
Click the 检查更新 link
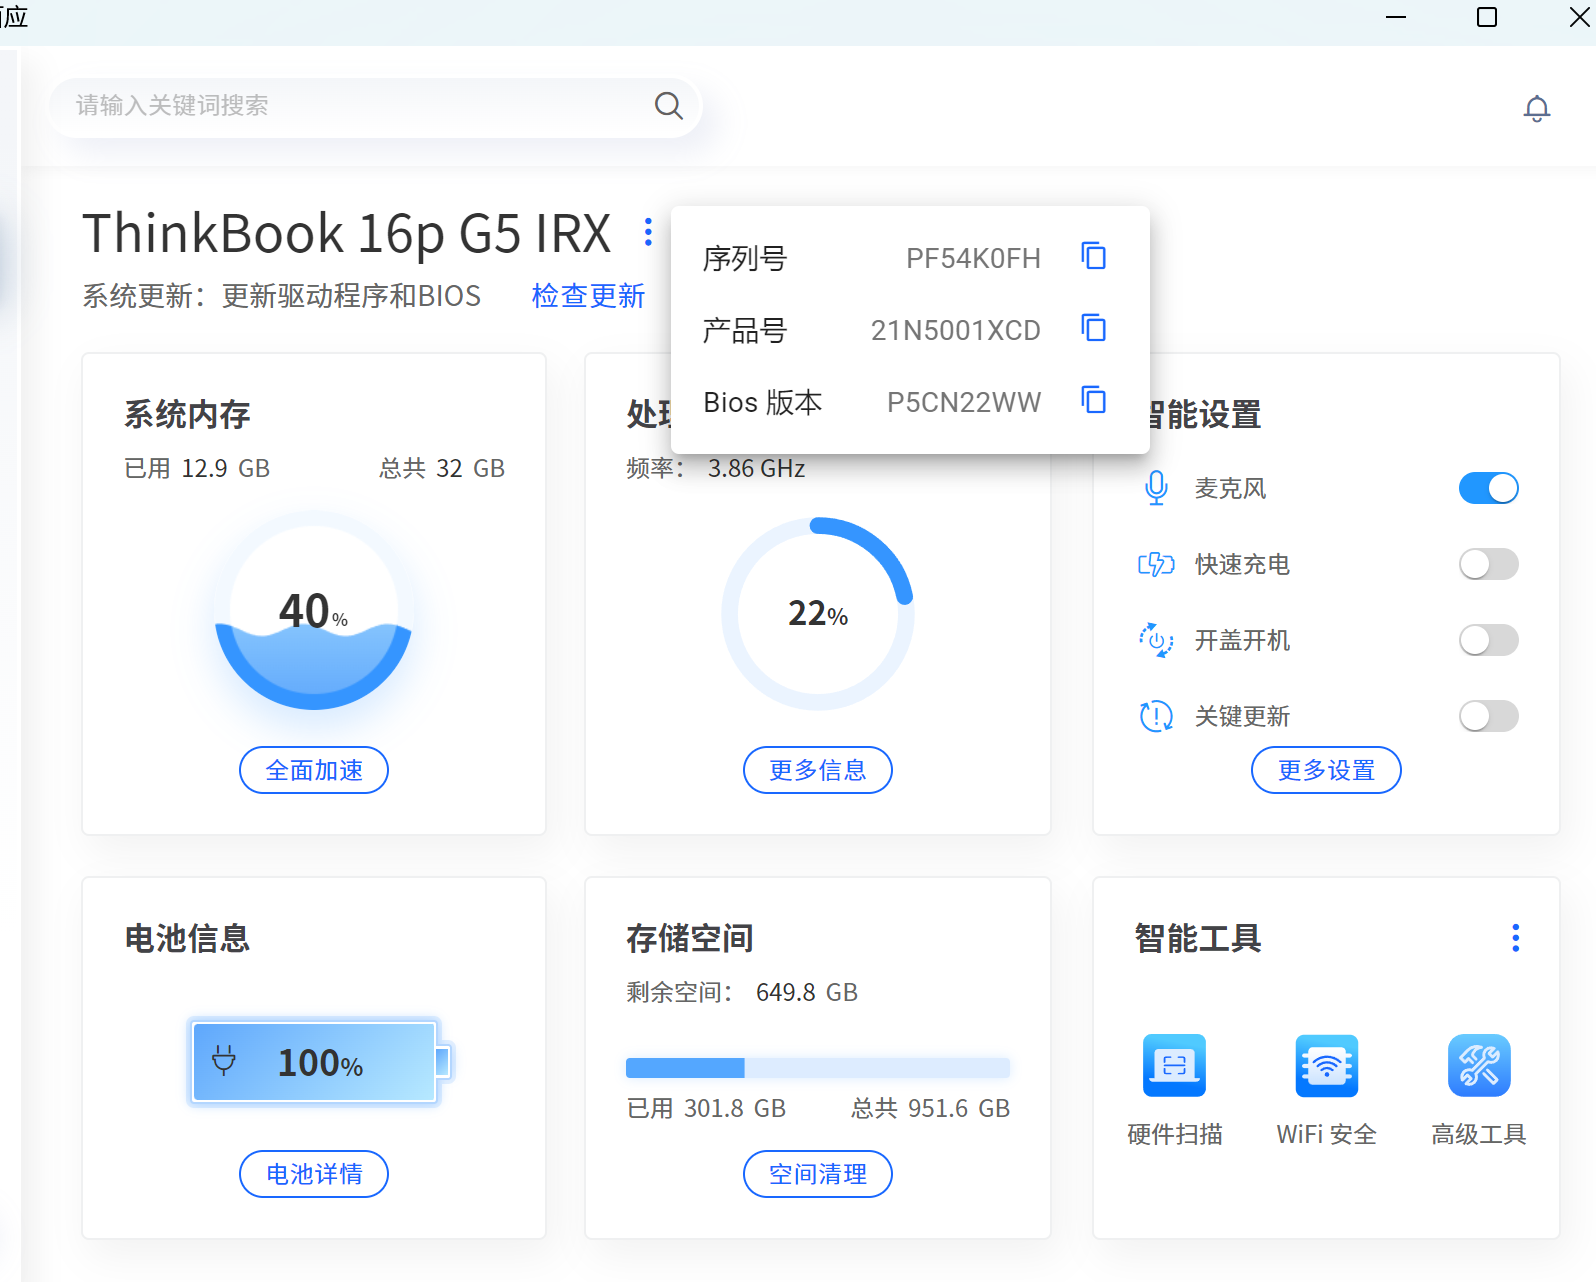588,296
